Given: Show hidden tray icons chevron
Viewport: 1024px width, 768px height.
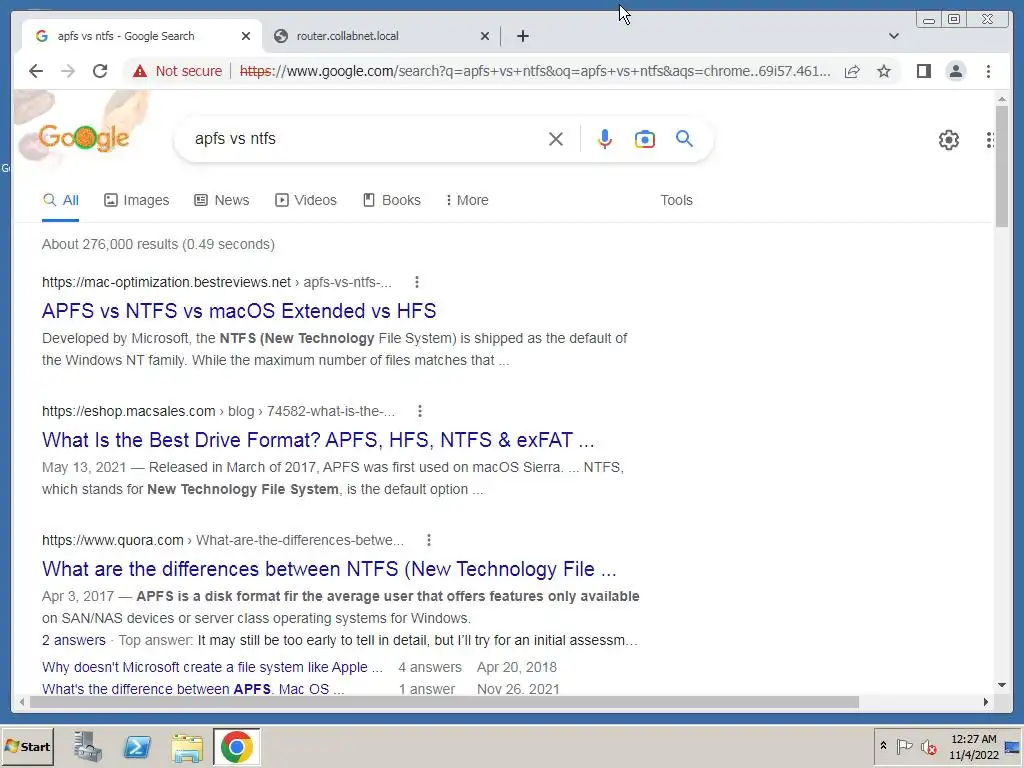Looking at the screenshot, I should coord(883,746).
